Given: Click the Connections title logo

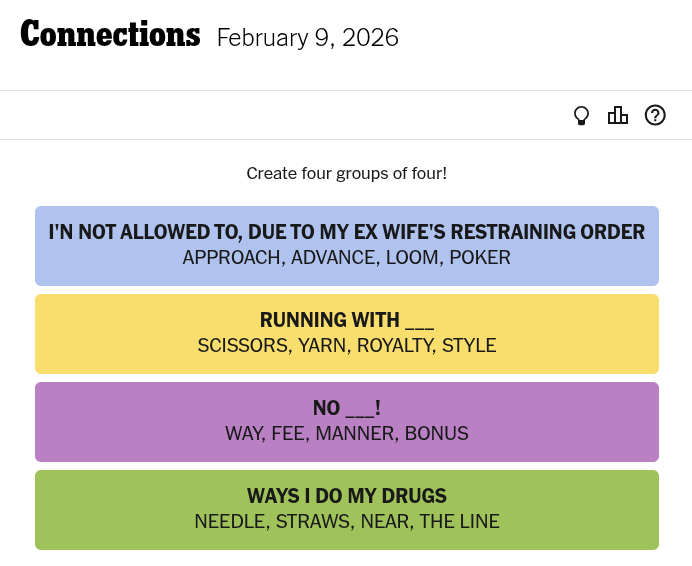Looking at the screenshot, I should pos(110,35).
